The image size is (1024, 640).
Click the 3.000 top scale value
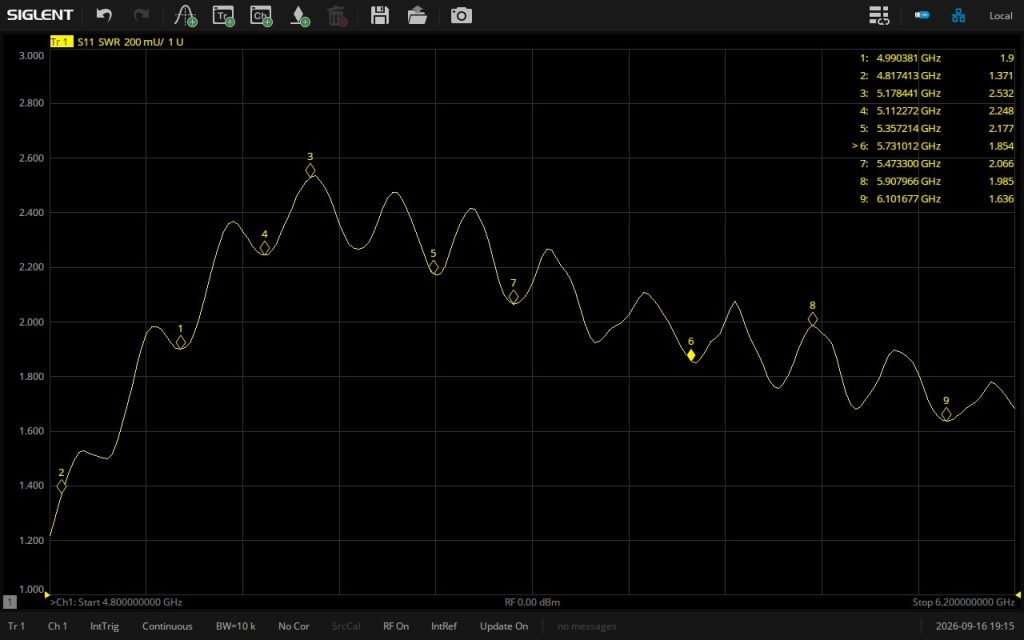pos(31,56)
